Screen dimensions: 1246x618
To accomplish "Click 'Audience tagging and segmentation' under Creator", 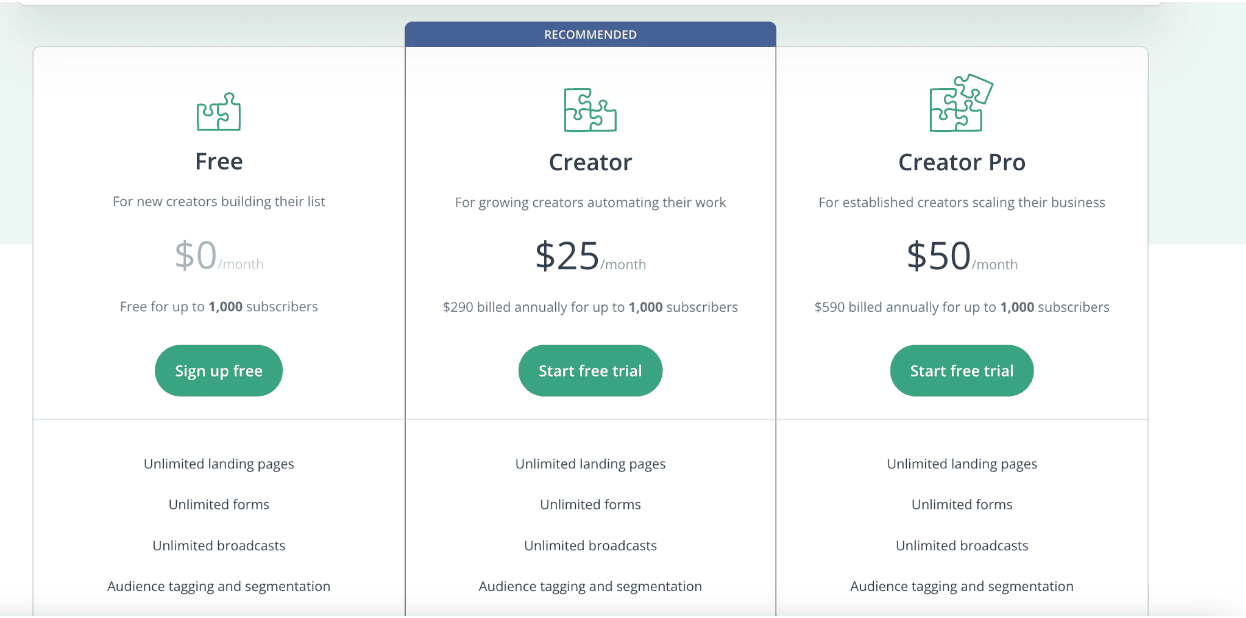I will [590, 587].
